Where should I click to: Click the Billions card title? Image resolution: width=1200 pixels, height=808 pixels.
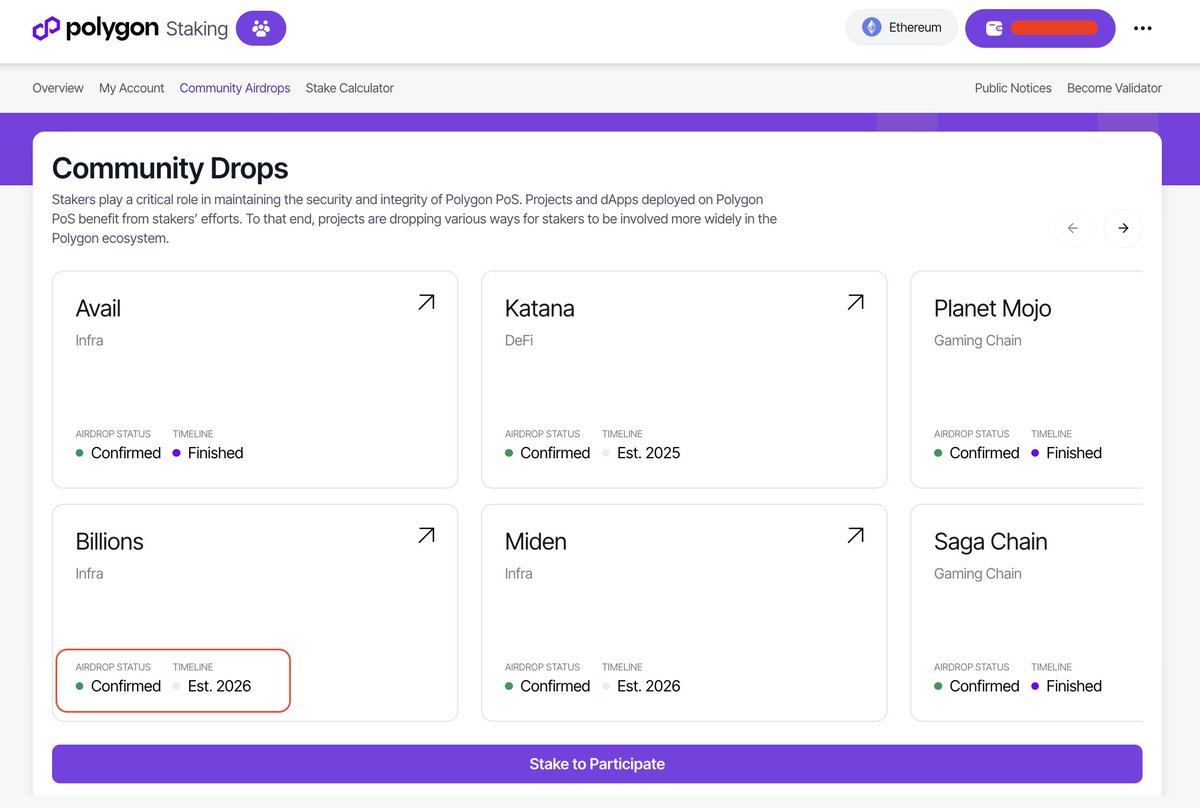[x=110, y=542]
